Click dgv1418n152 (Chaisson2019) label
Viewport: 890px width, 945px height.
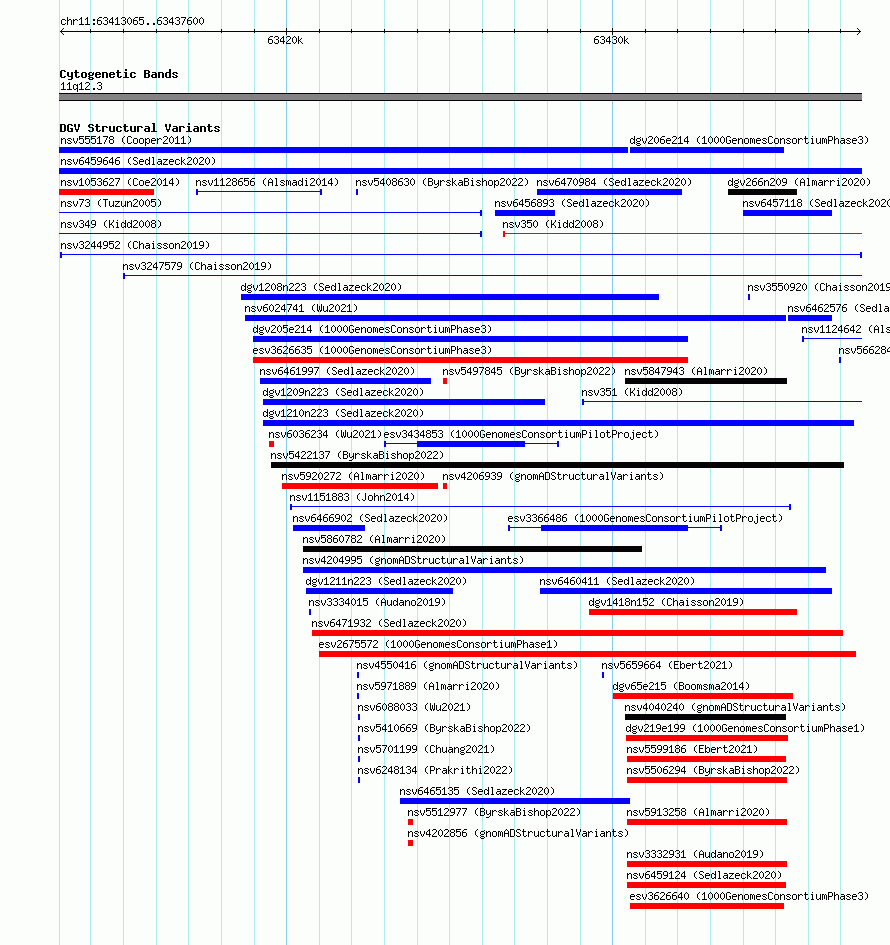(x=666, y=603)
